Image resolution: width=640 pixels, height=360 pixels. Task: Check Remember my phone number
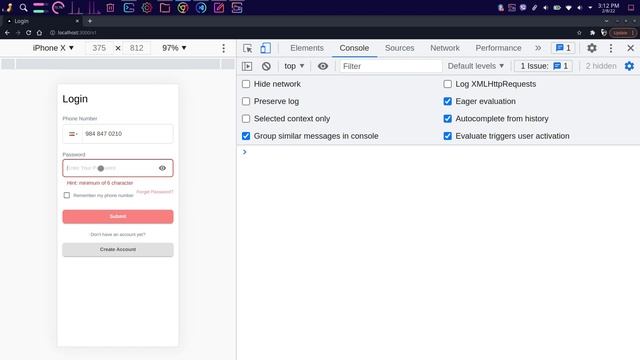pos(67,195)
